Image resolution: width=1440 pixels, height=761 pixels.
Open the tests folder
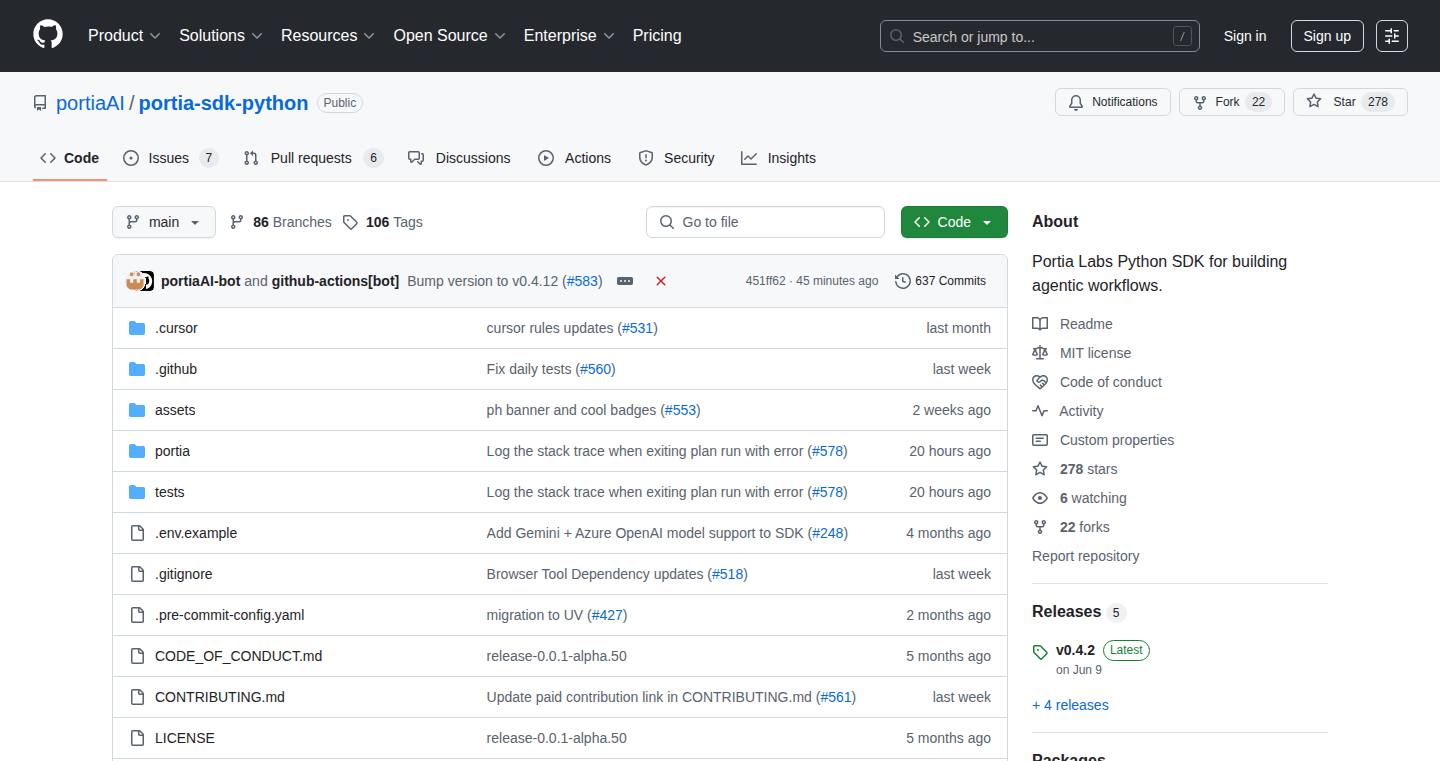pyautogui.click(x=170, y=492)
